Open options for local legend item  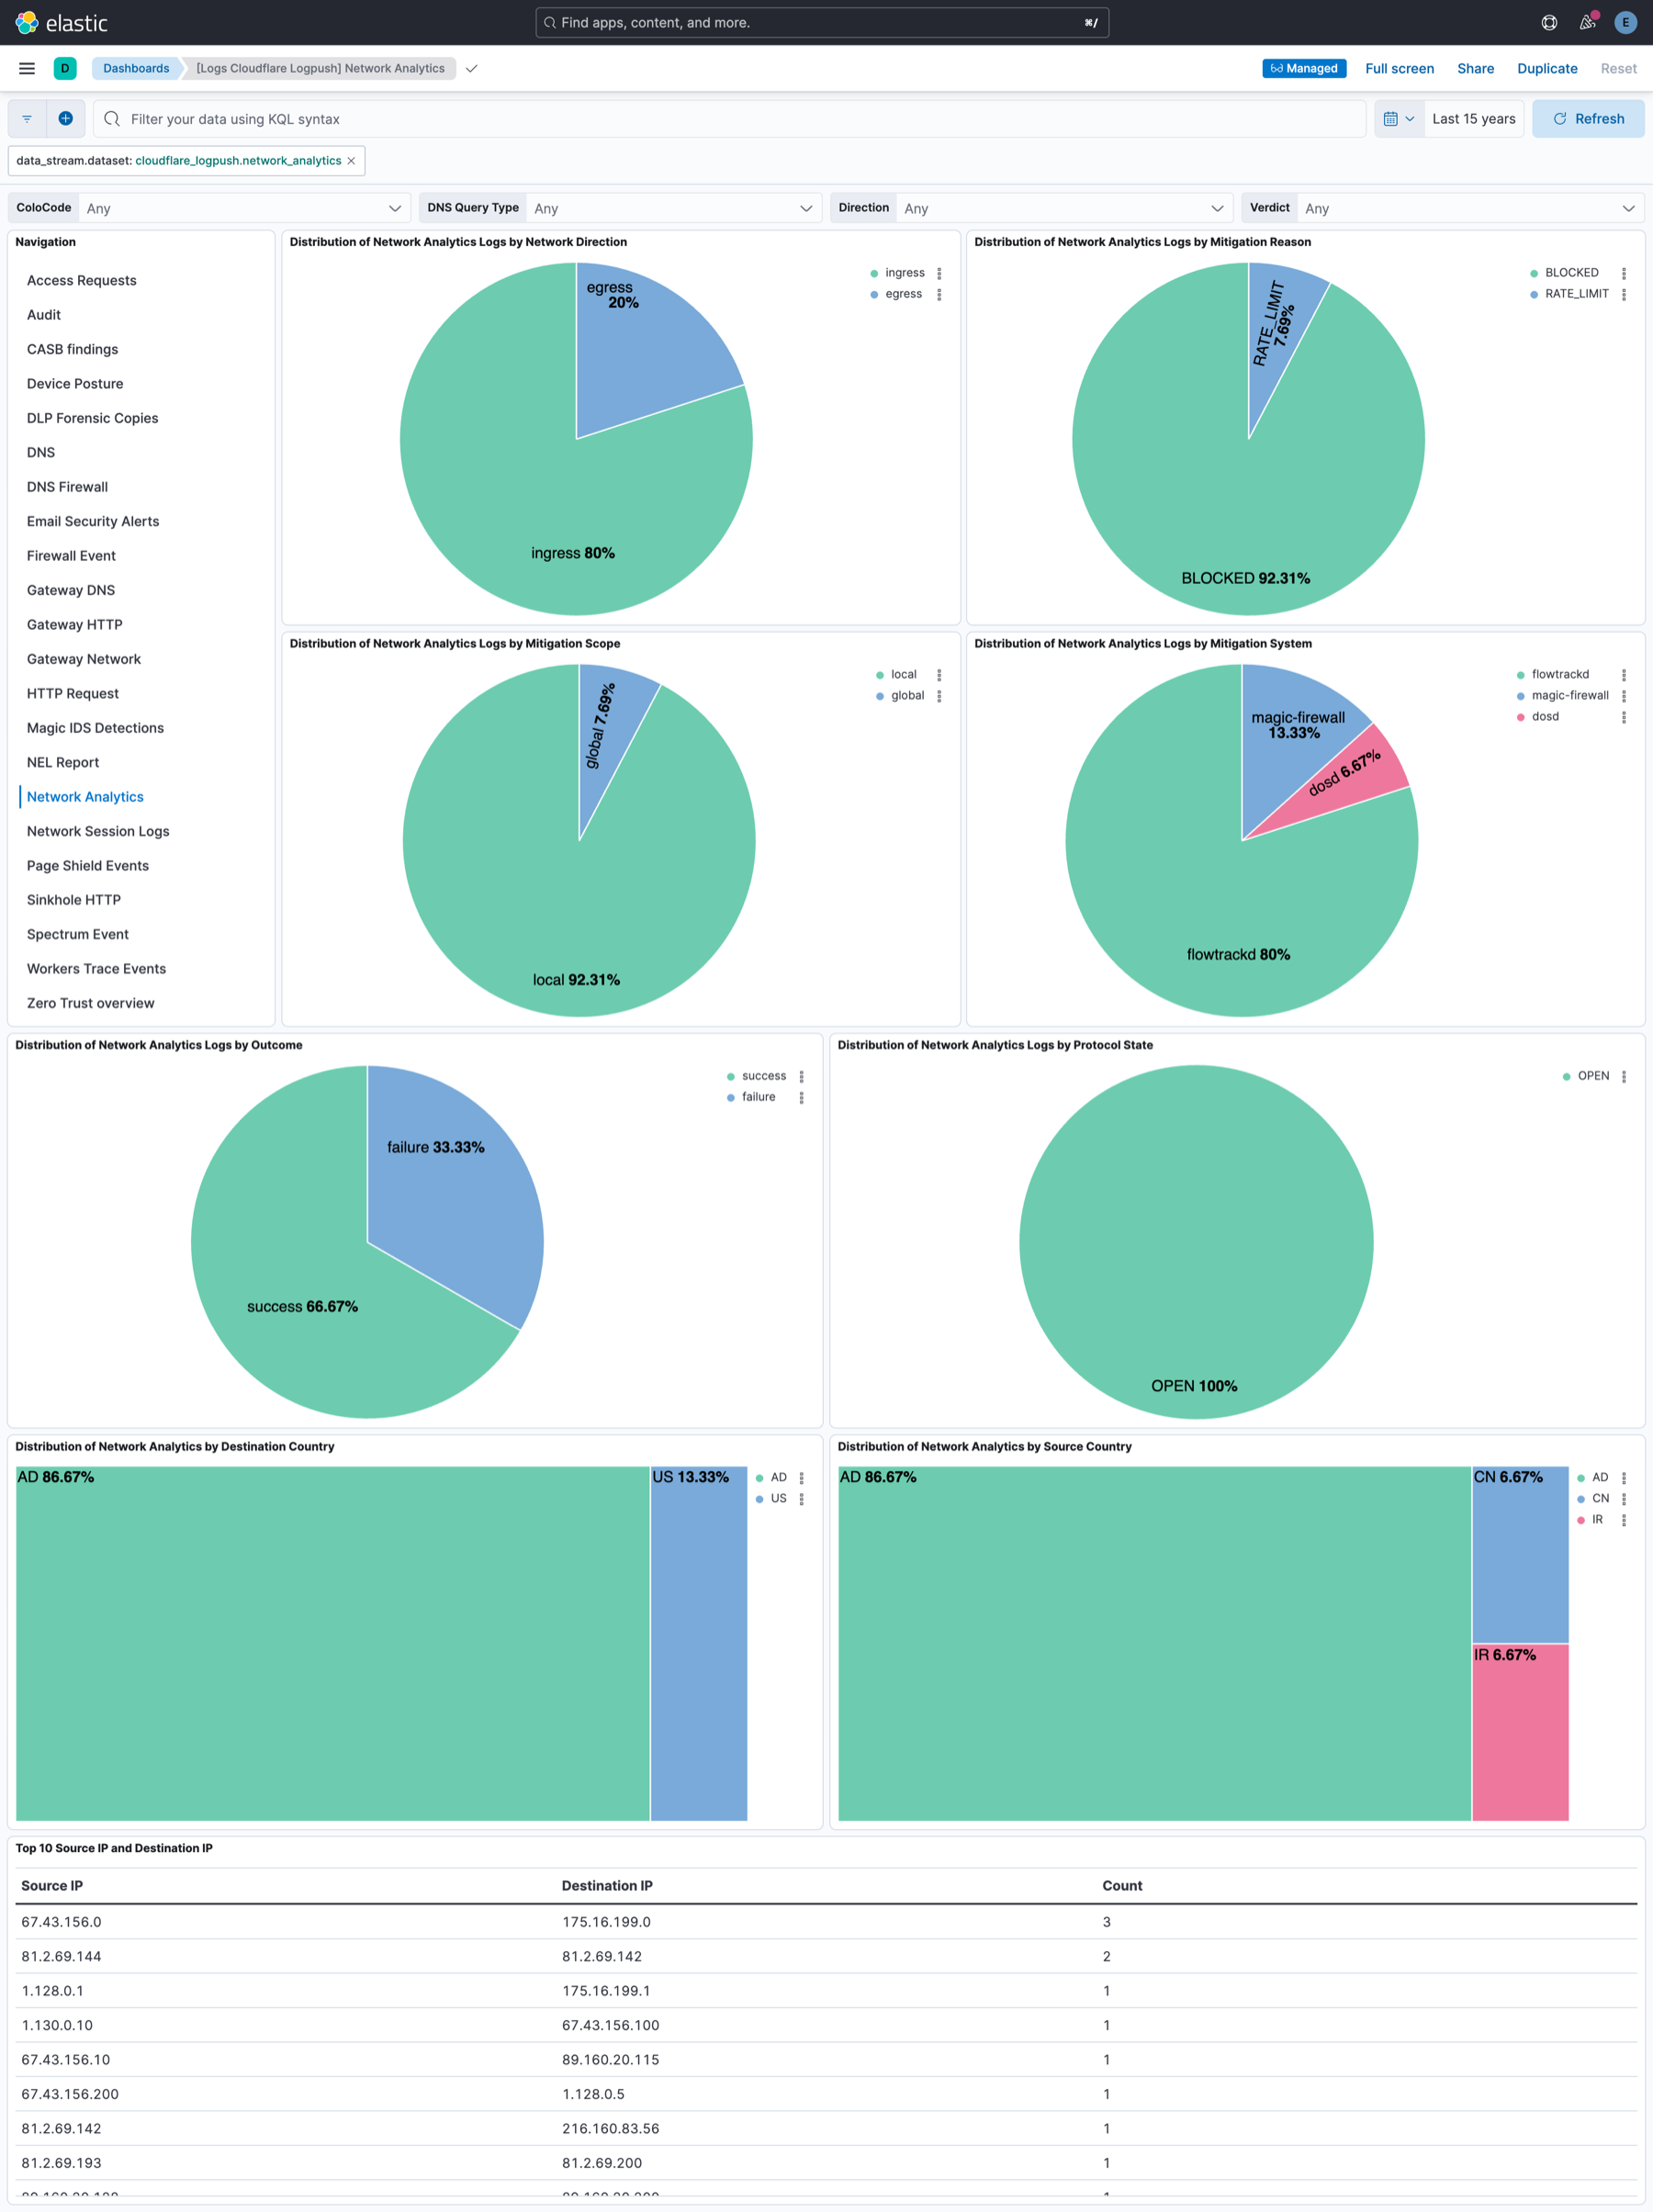point(939,675)
